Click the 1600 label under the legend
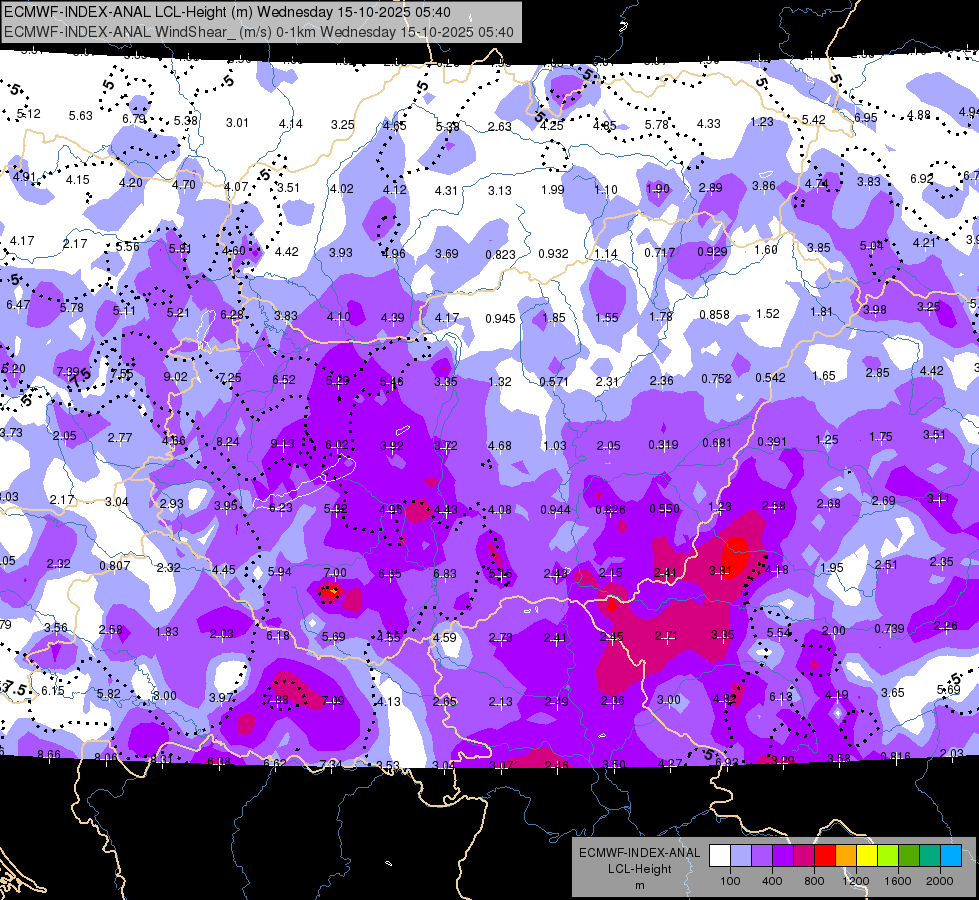The image size is (979, 900). click(x=898, y=881)
